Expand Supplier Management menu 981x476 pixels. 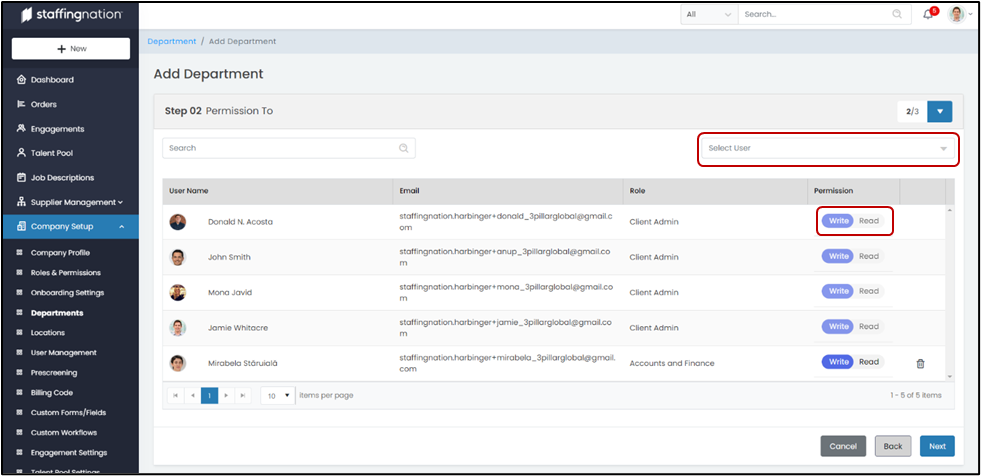70,202
